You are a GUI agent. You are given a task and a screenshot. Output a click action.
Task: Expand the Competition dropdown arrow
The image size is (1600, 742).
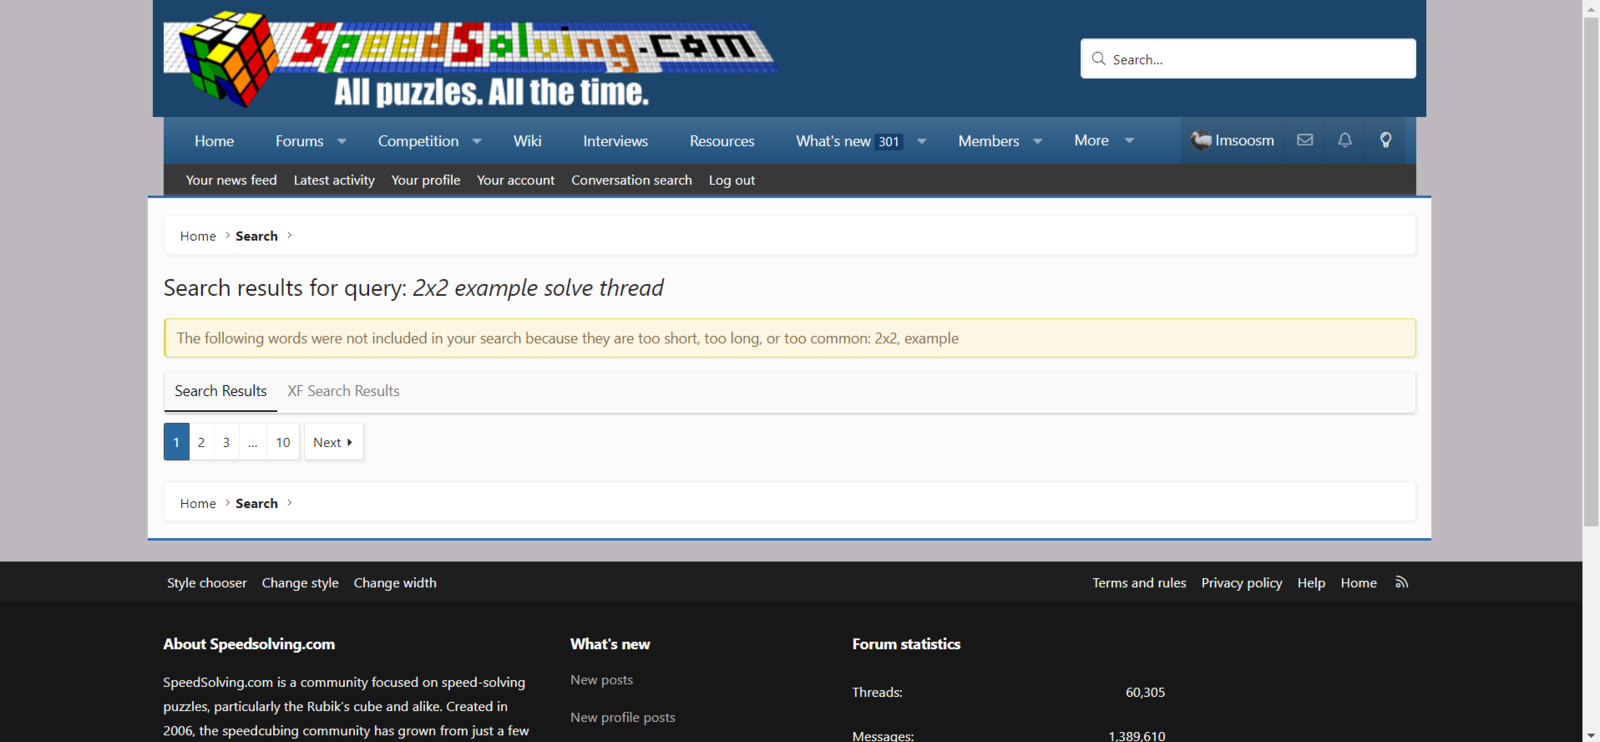coord(477,141)
